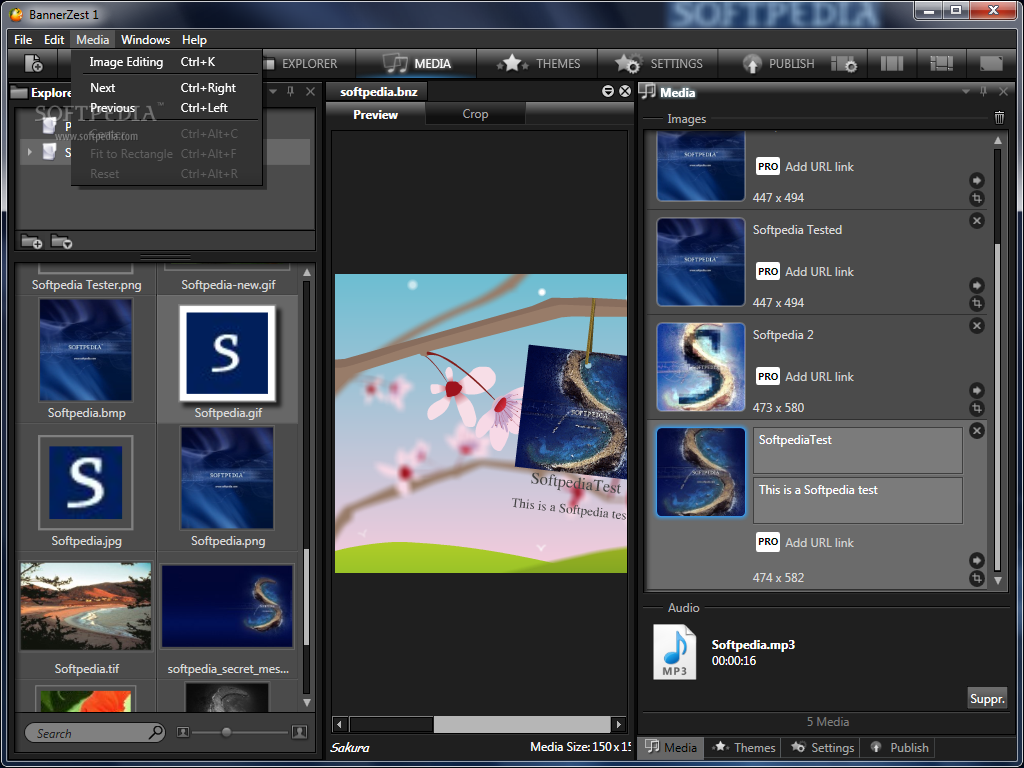Open the Edit menu
The image size is (1024, 768).
pyautogui.click(x=54, y=40)
